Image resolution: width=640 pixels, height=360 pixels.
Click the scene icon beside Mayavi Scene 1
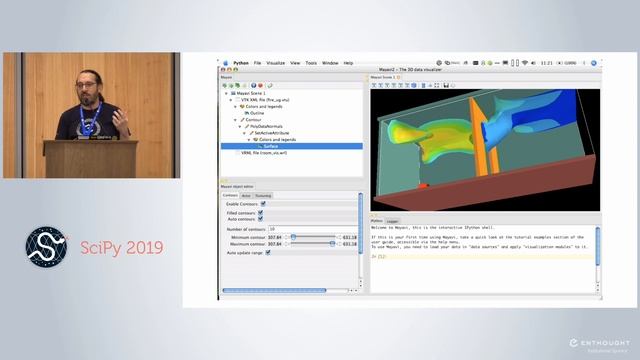click(x=233, y=93)
